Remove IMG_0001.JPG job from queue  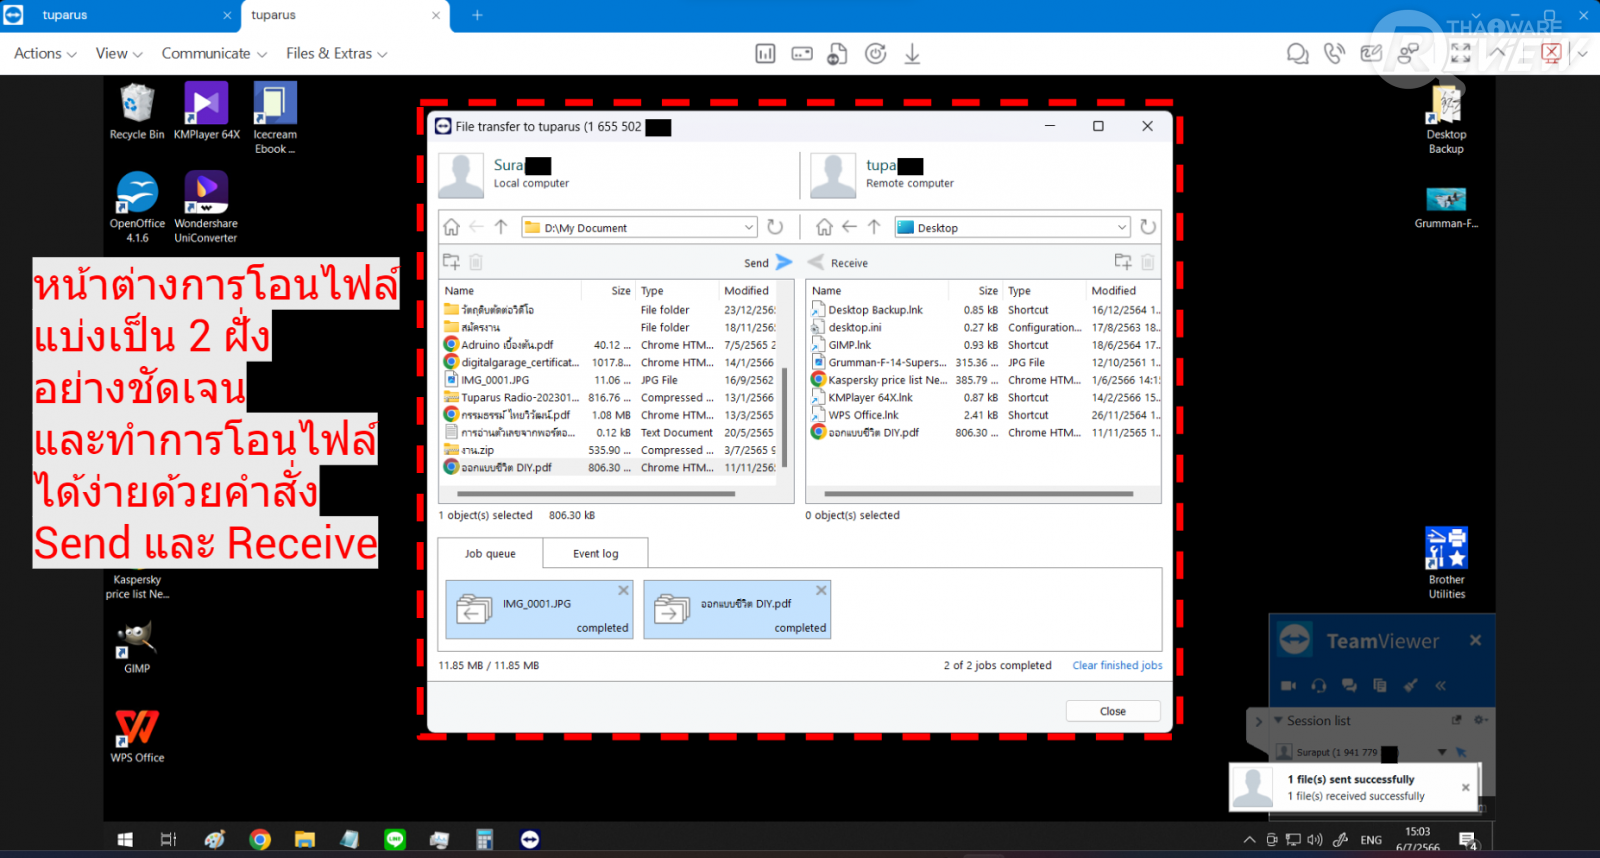pos(623,590)
